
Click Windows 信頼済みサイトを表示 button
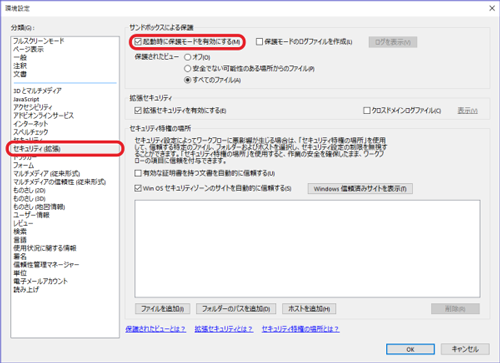(x=360, y=189)
